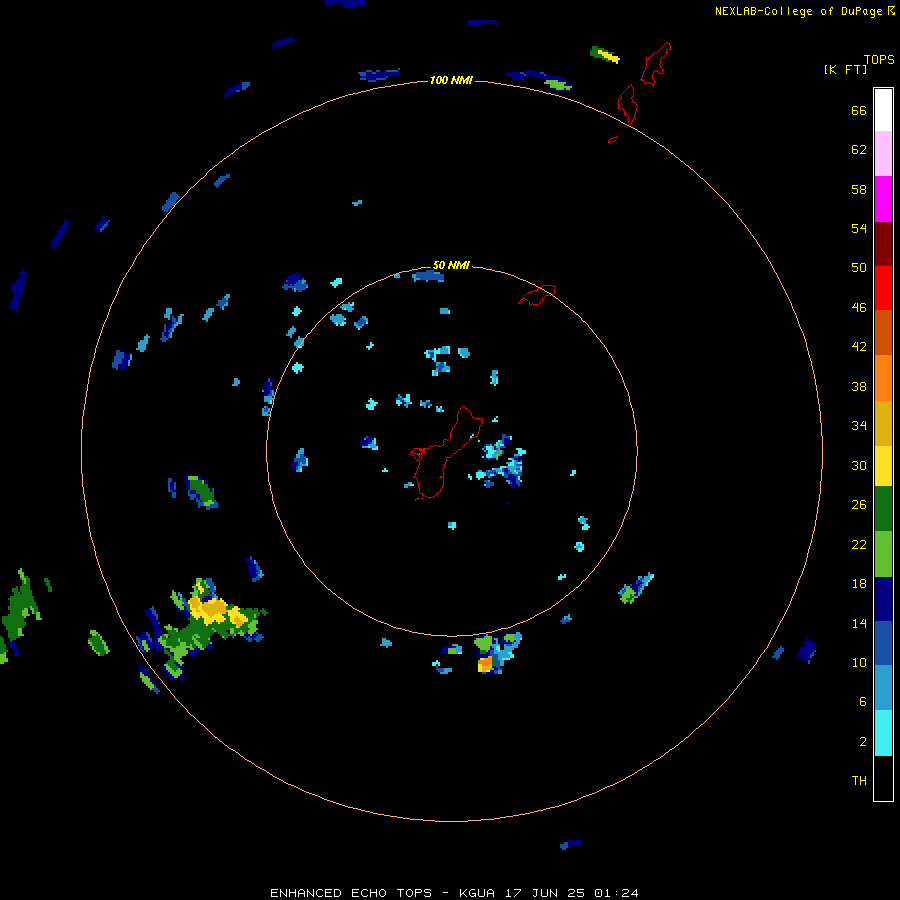Select the 18 value on the legend
Screen dimensions: 900x900
(x=859, y=584)
